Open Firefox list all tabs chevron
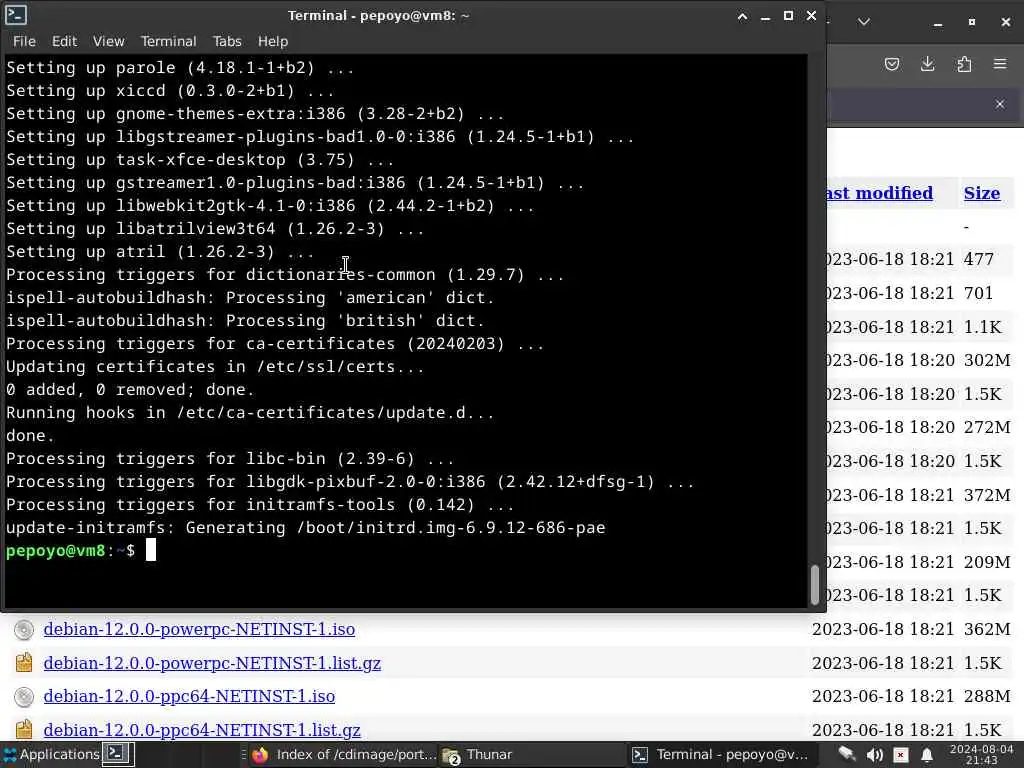The width and height of the screenshot is (1024, 768). pos(863,22)
